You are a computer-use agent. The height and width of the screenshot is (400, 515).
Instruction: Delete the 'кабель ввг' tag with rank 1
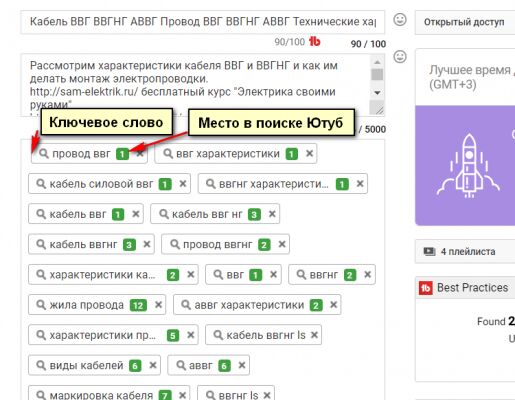click(x=135, y=214)
